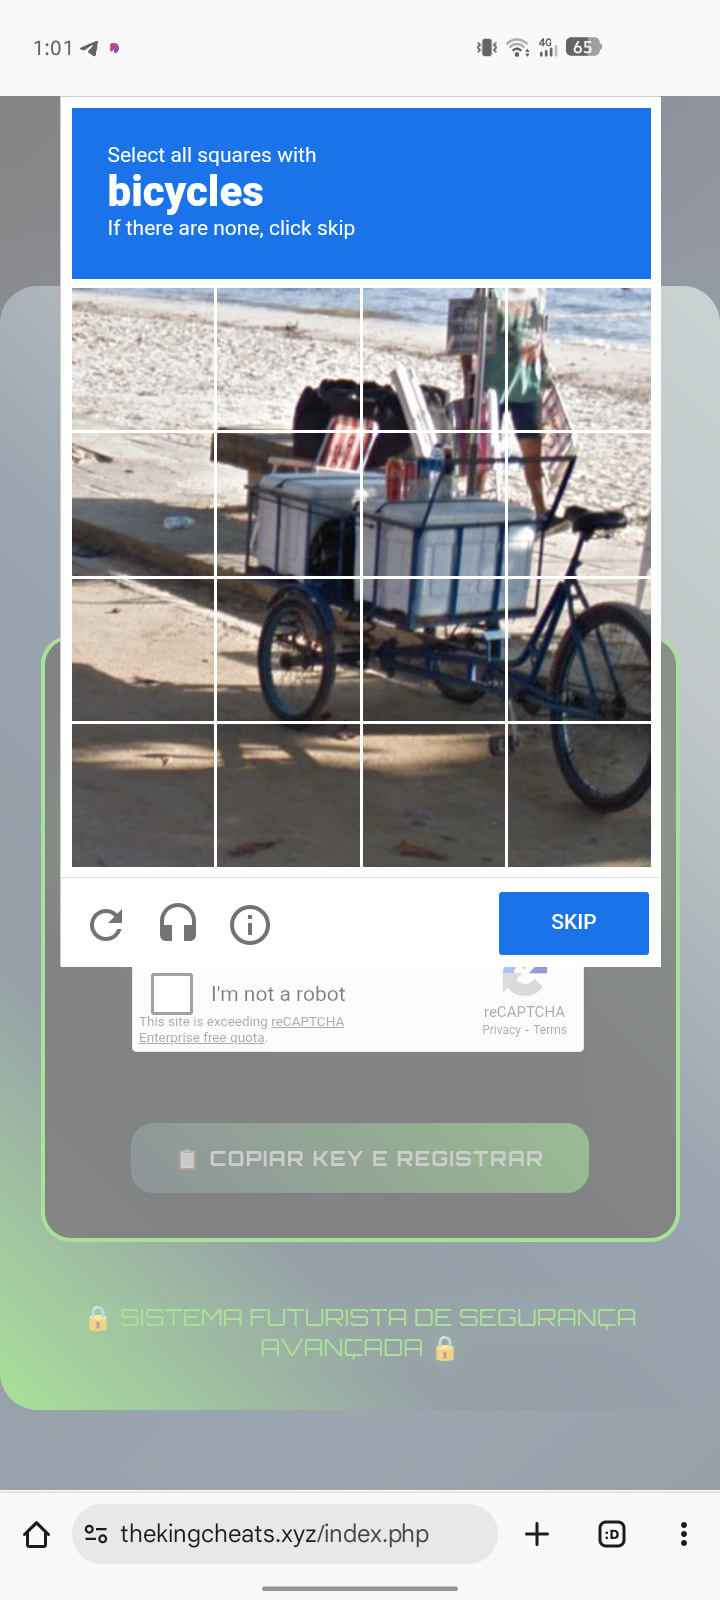This screenshot has height=1600, width=720.
Task: Tap site info icon in address bar
Action: tap(96, 1534)
